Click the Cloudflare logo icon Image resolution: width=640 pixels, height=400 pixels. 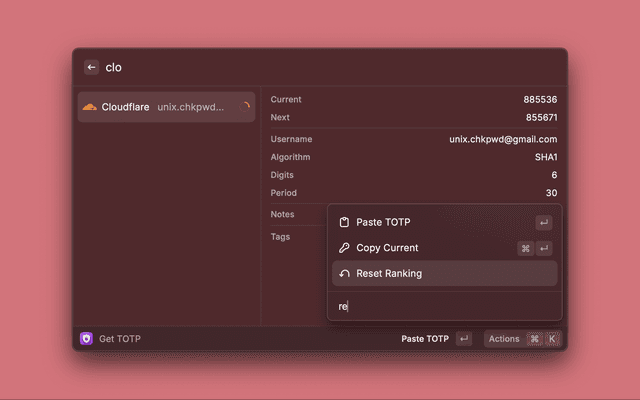pos(89,107)
